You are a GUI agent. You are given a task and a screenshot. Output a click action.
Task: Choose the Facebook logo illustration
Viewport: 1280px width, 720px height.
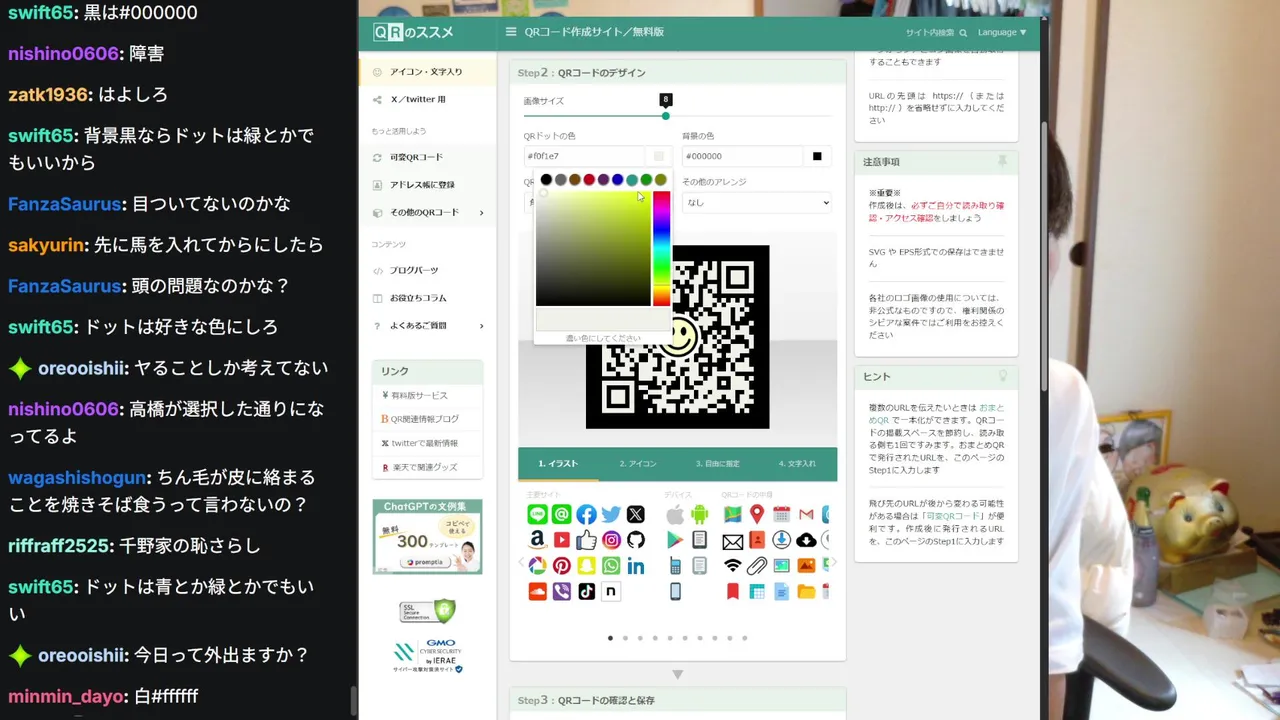tap(586, 515)
